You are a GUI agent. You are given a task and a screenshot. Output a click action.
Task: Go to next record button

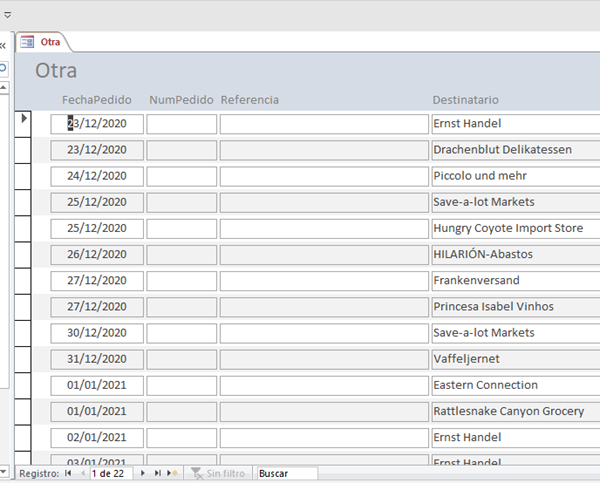(142, 473)
